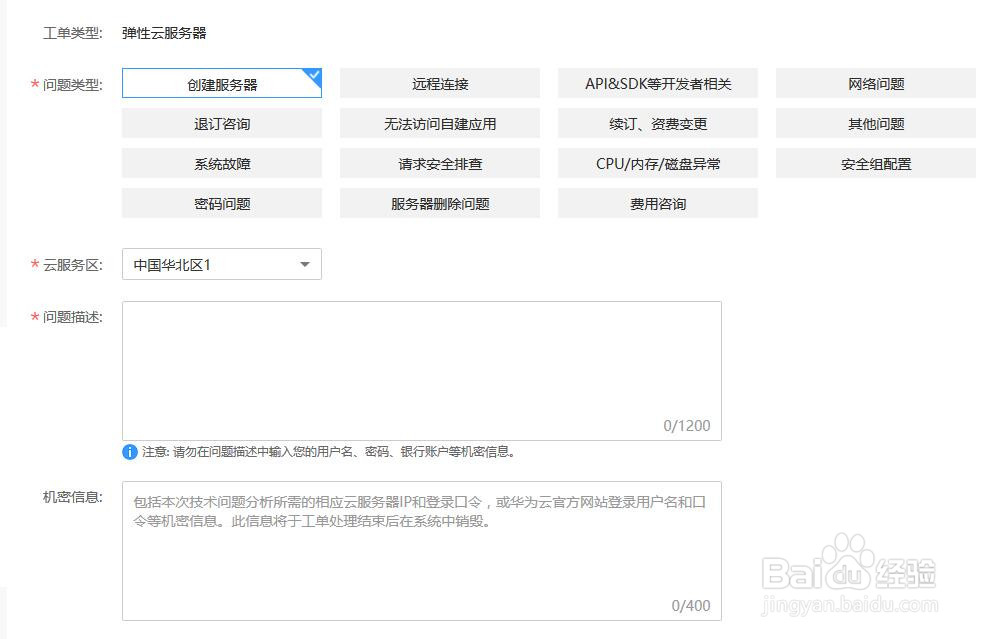
Task: Click the 工单类型 label
Action: click(72, 33)
